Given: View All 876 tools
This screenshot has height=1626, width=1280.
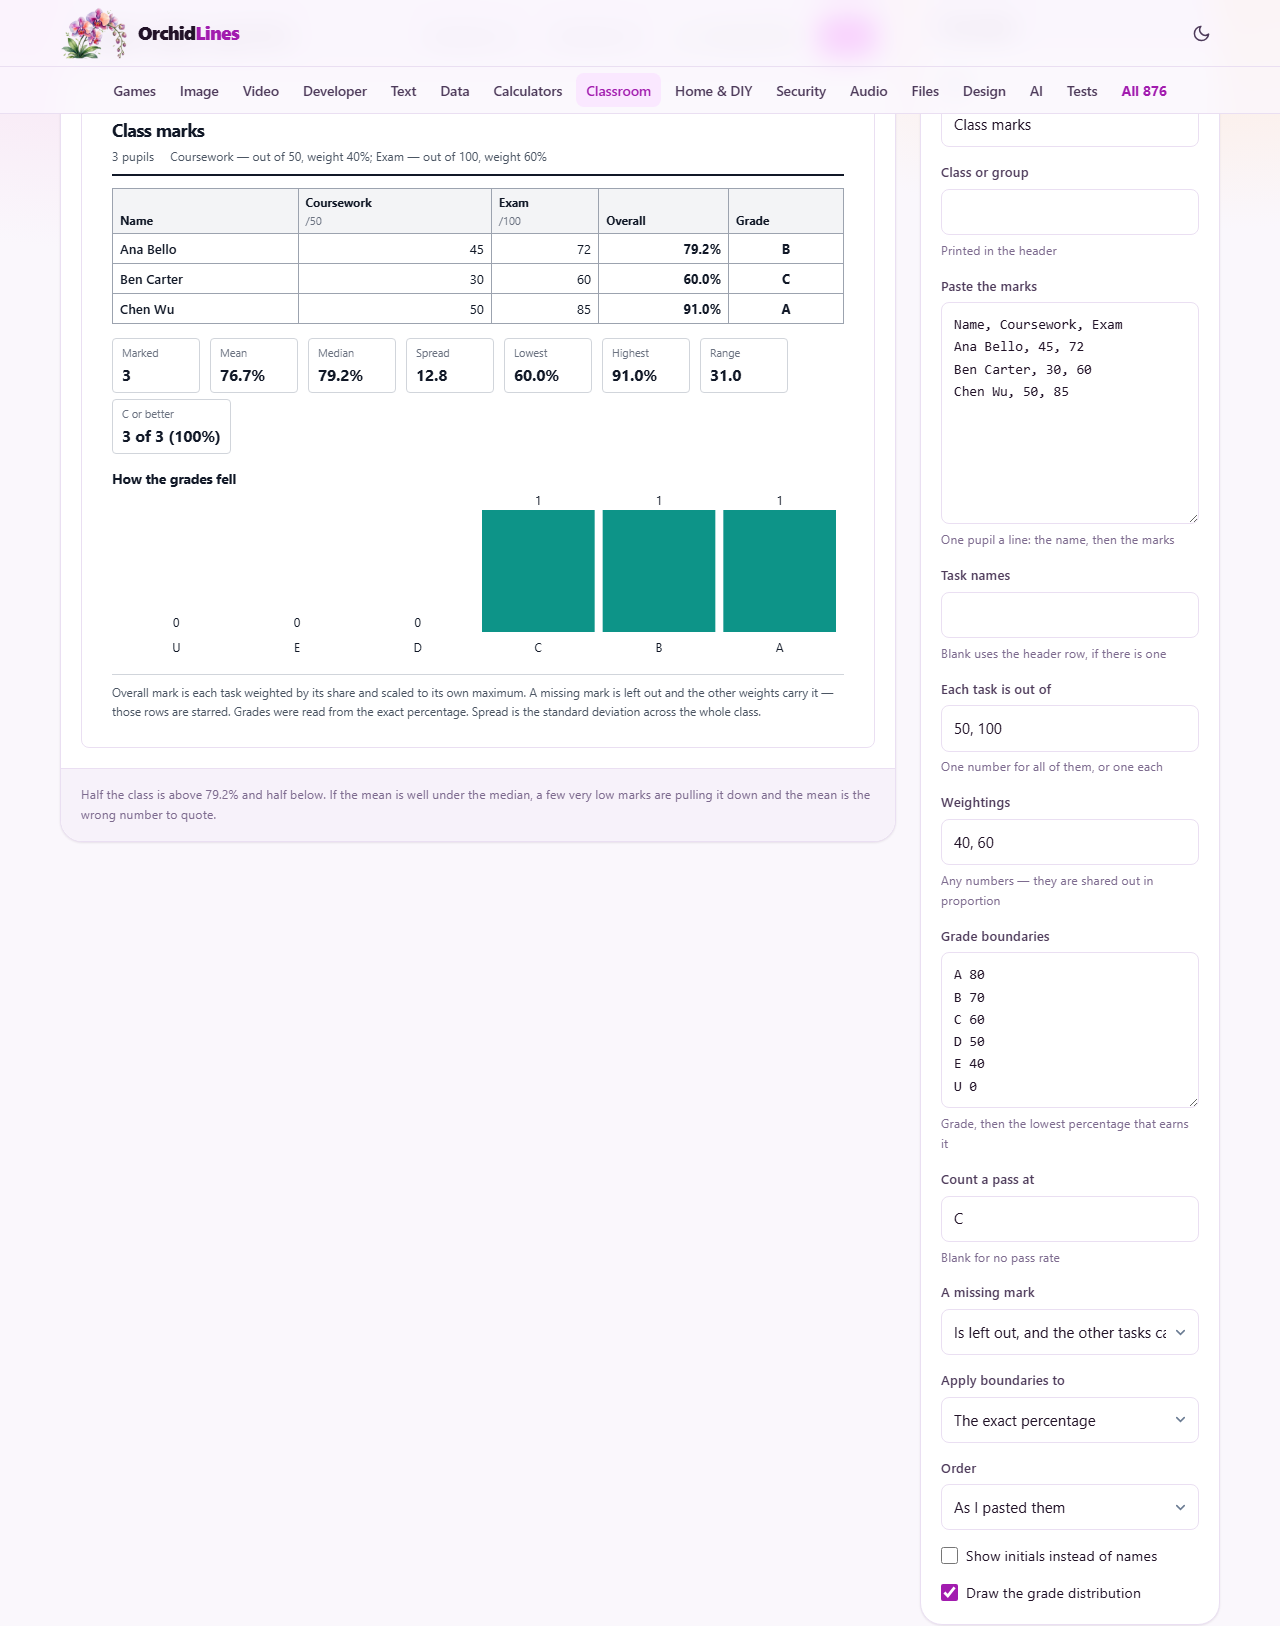Looking at the screenshot, I should coord(1144,91).
